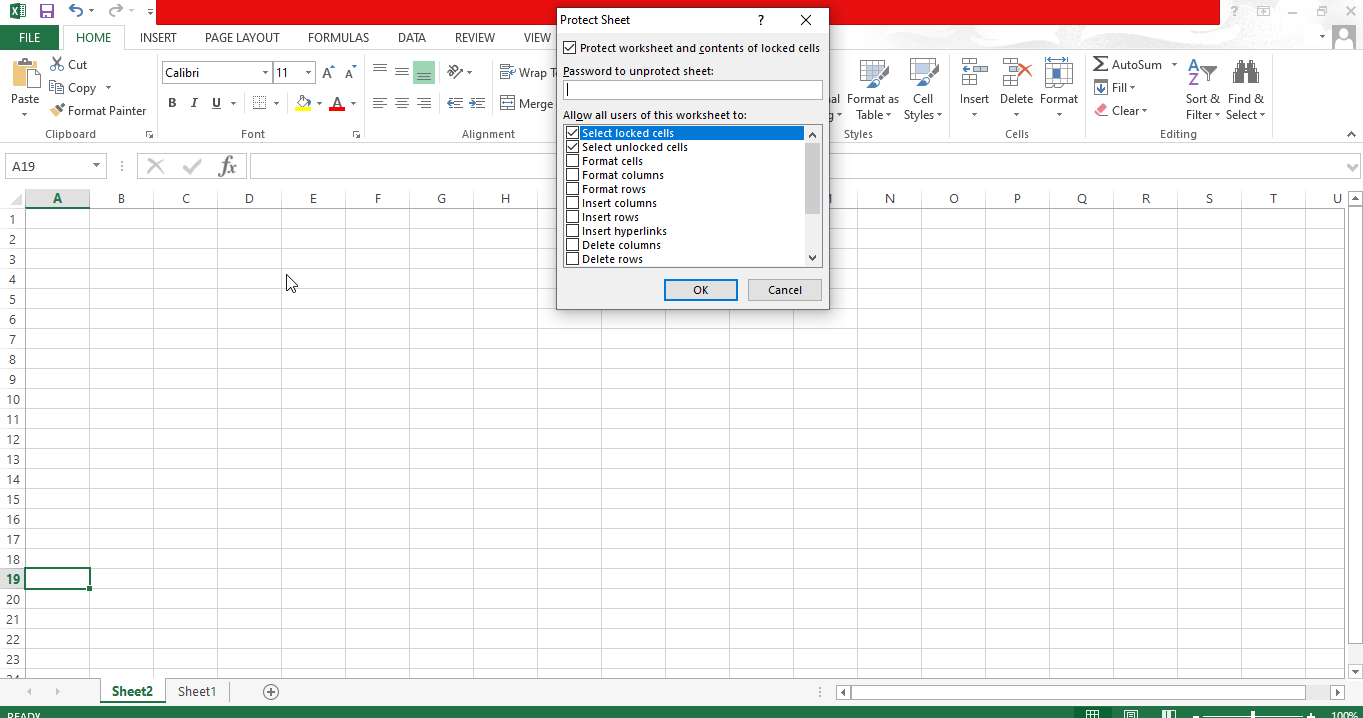1363x718 pixels.
Task: Activate the Format Painter brush
Action: pos(57,111)
